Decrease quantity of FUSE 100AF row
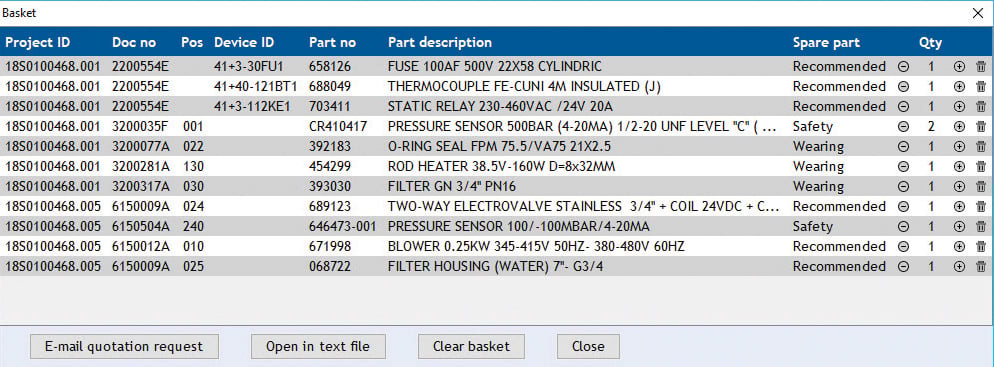This screenshot has height=367, width=994. [904, 67]
